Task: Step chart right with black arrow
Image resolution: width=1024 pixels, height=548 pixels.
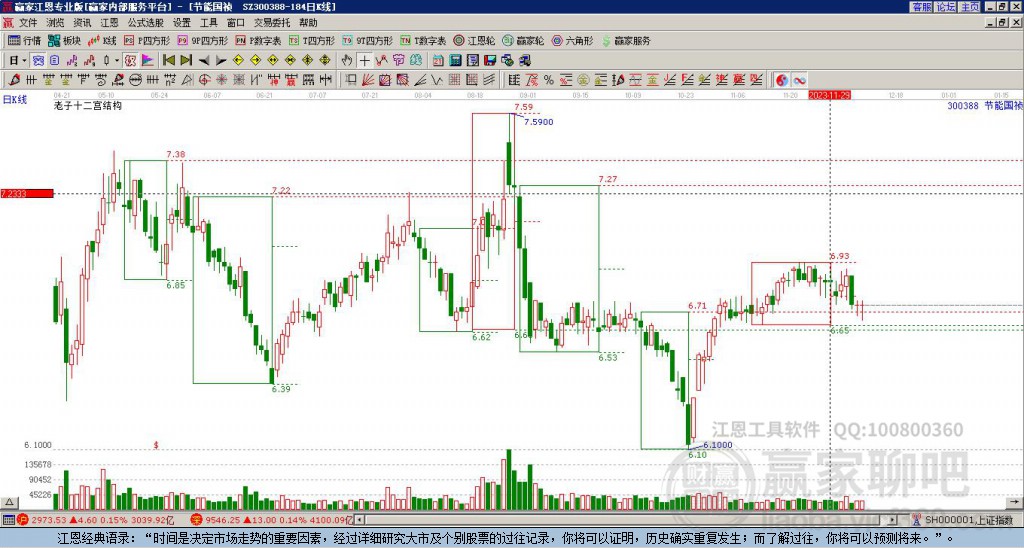Action: [221, 61]
